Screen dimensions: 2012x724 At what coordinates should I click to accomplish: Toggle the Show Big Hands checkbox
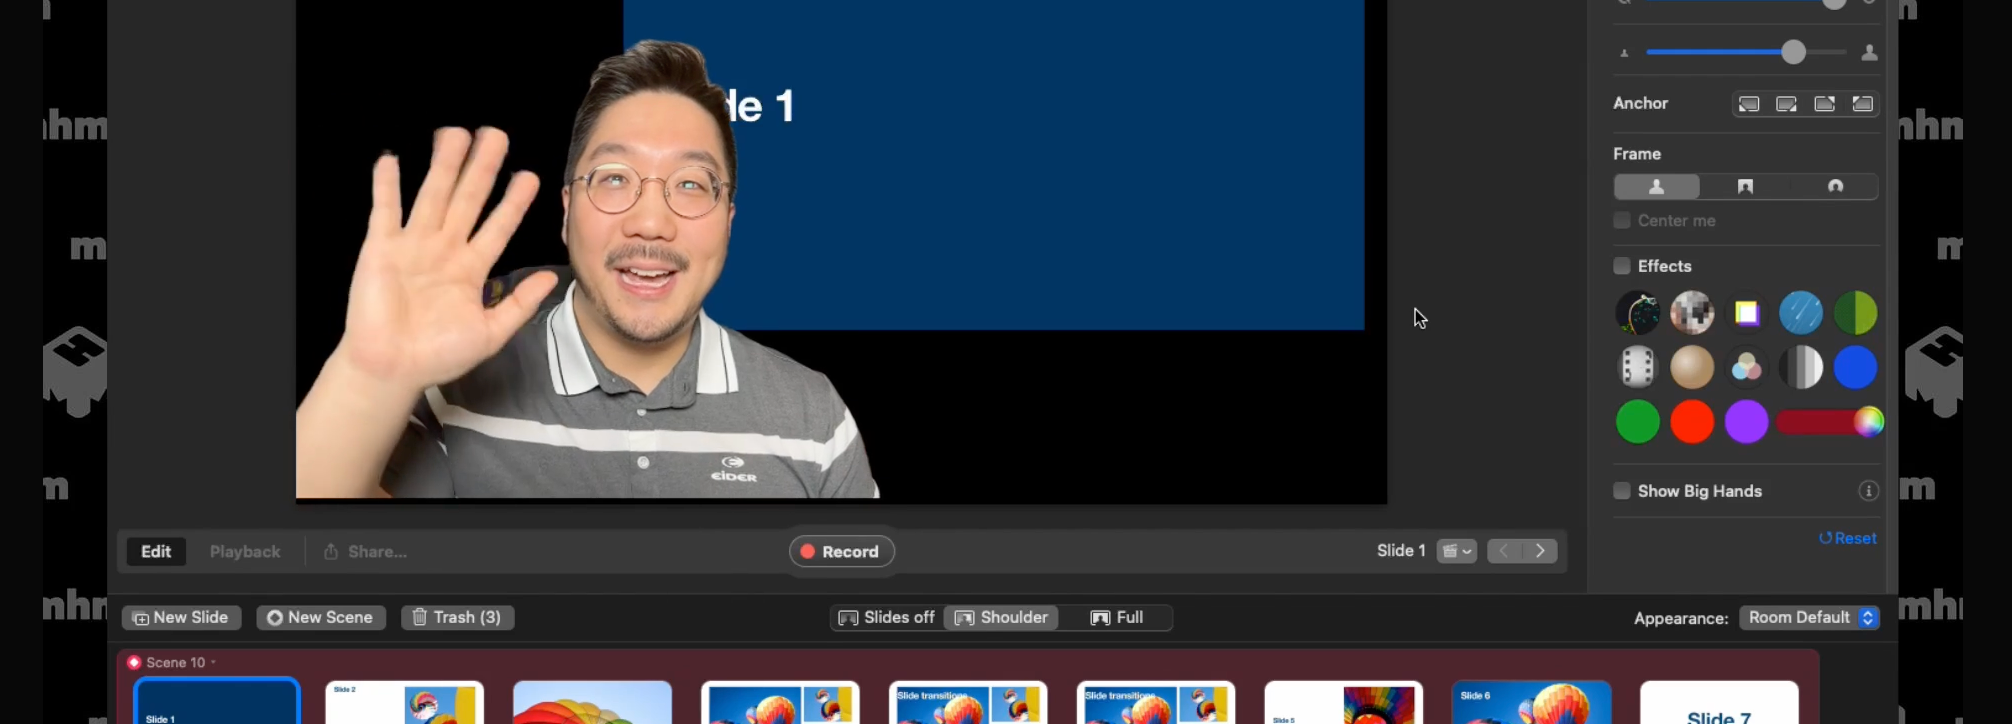pos(1622,491)
